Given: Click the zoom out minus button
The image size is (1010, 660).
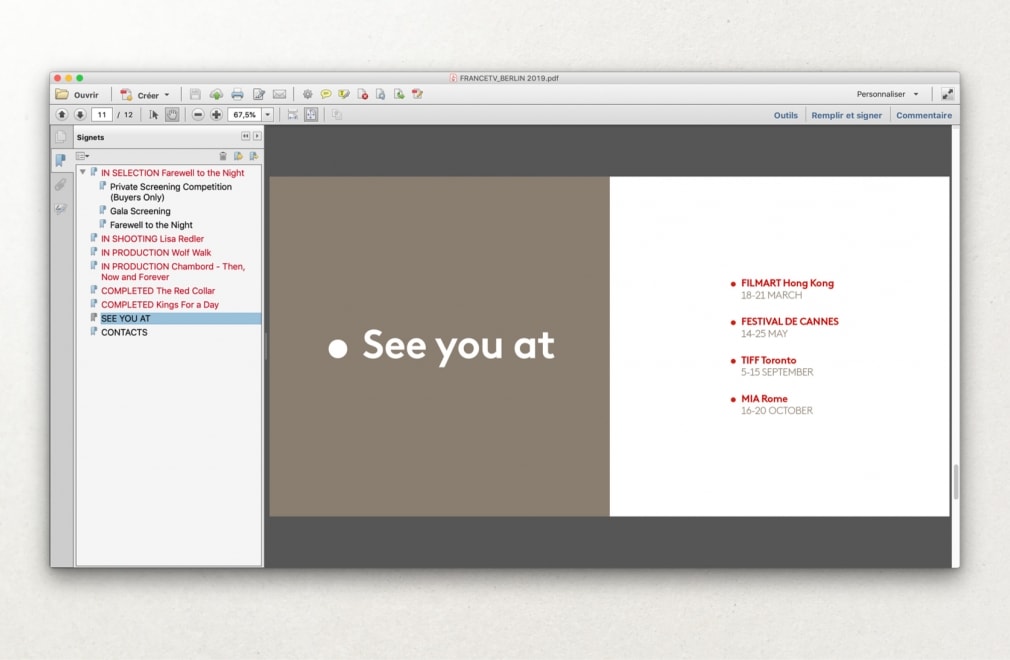Looking at the screenshot, I should point(198,115).
